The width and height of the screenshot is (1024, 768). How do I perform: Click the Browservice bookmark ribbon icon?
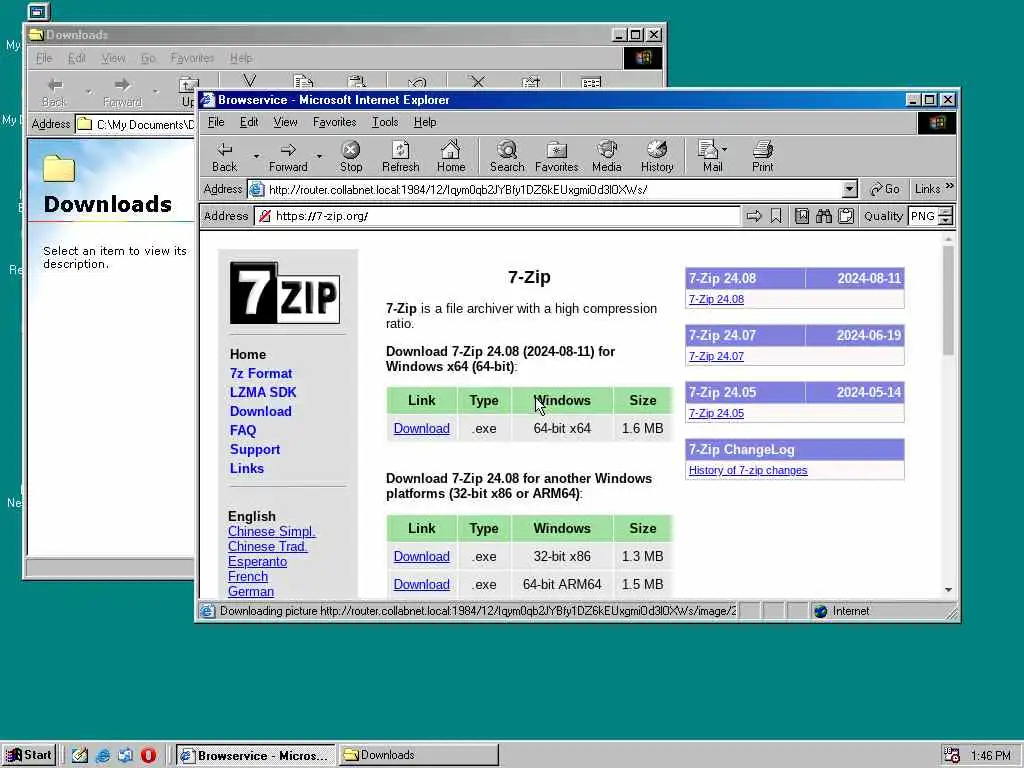[776, 216]
